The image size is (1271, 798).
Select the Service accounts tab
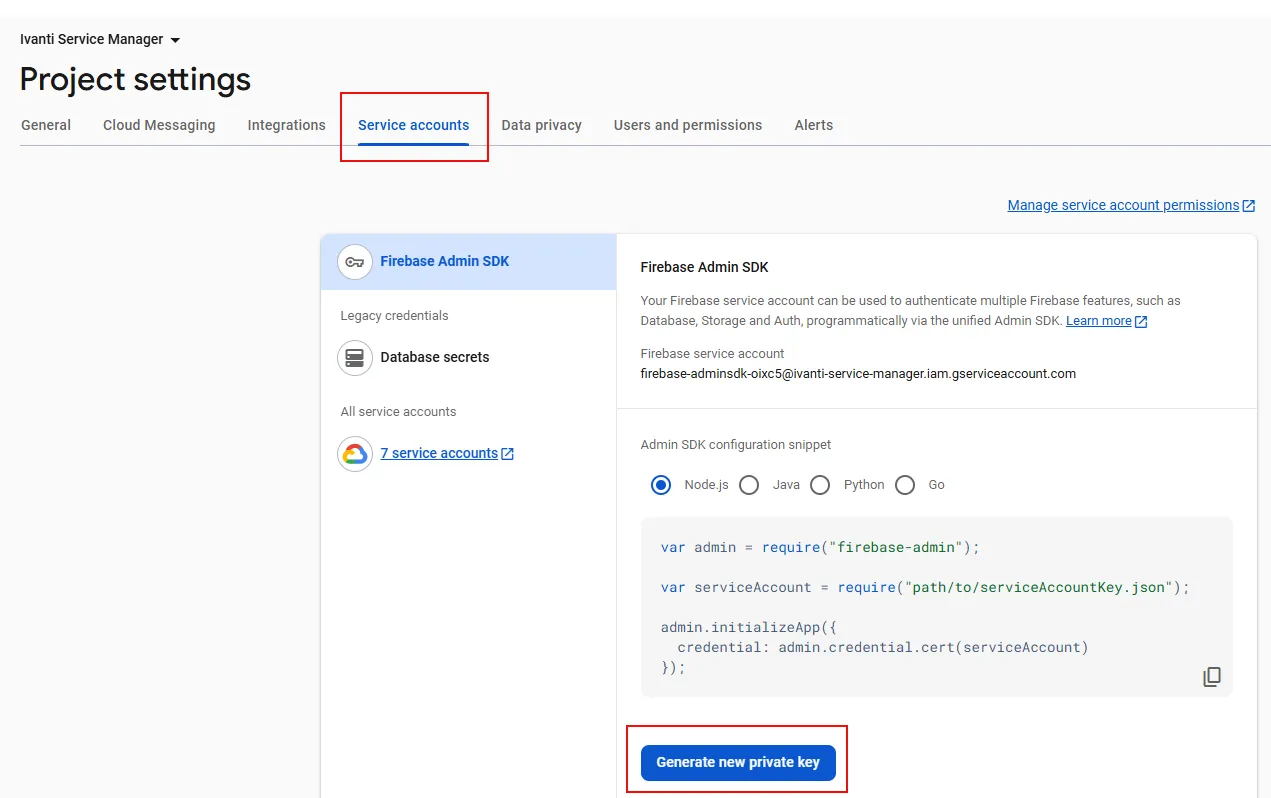click(x=414, y=125)
